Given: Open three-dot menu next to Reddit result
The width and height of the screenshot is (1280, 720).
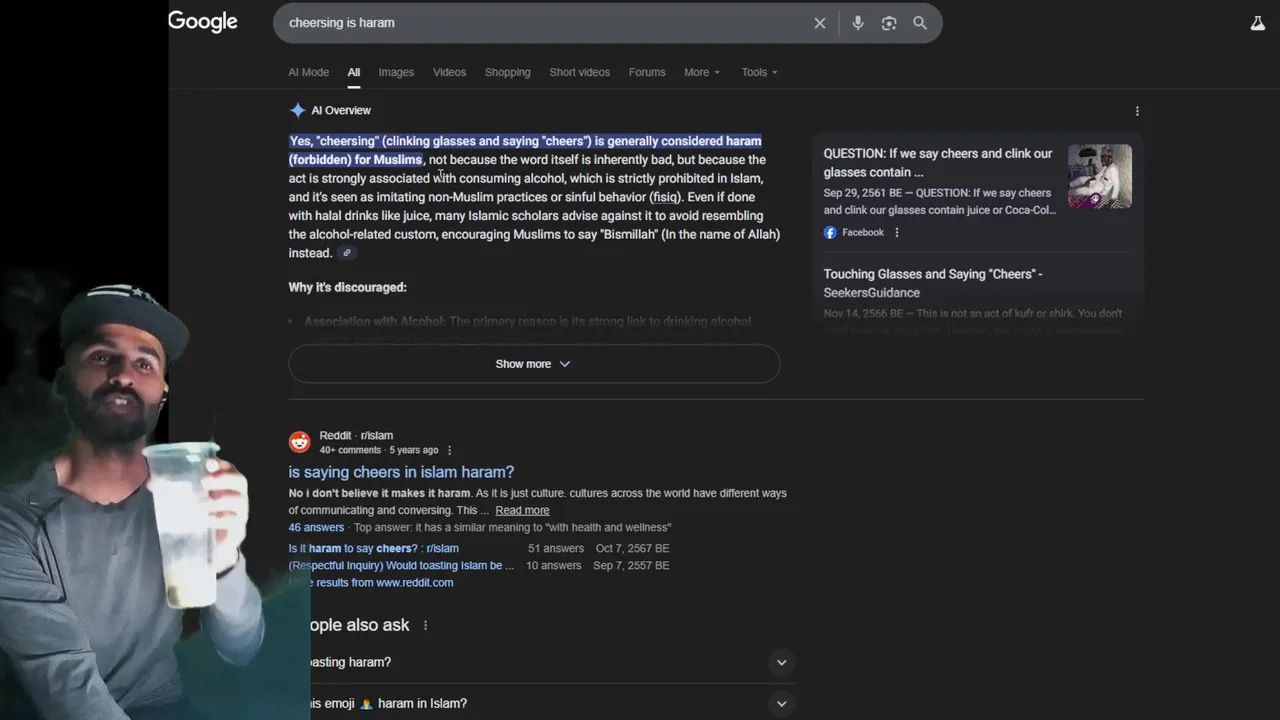Looking at the screenshot, I should pyautogui.click(x=449, y=450).
